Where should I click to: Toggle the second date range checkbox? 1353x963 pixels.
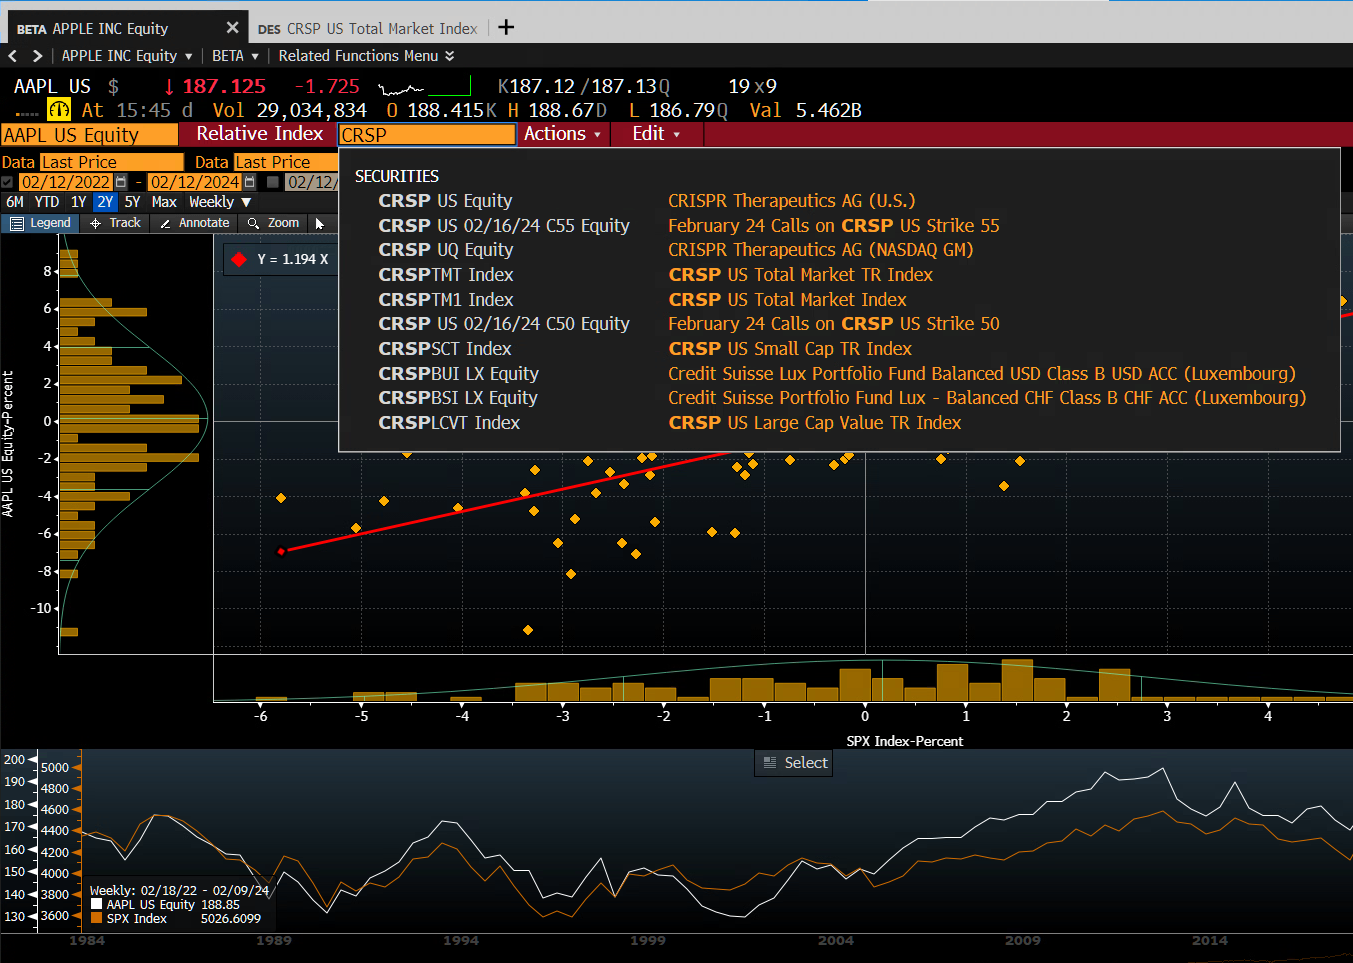coord(272,182)
